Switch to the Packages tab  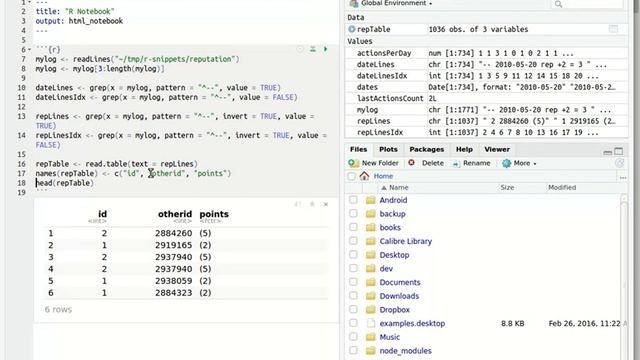[x=427, y=149]
